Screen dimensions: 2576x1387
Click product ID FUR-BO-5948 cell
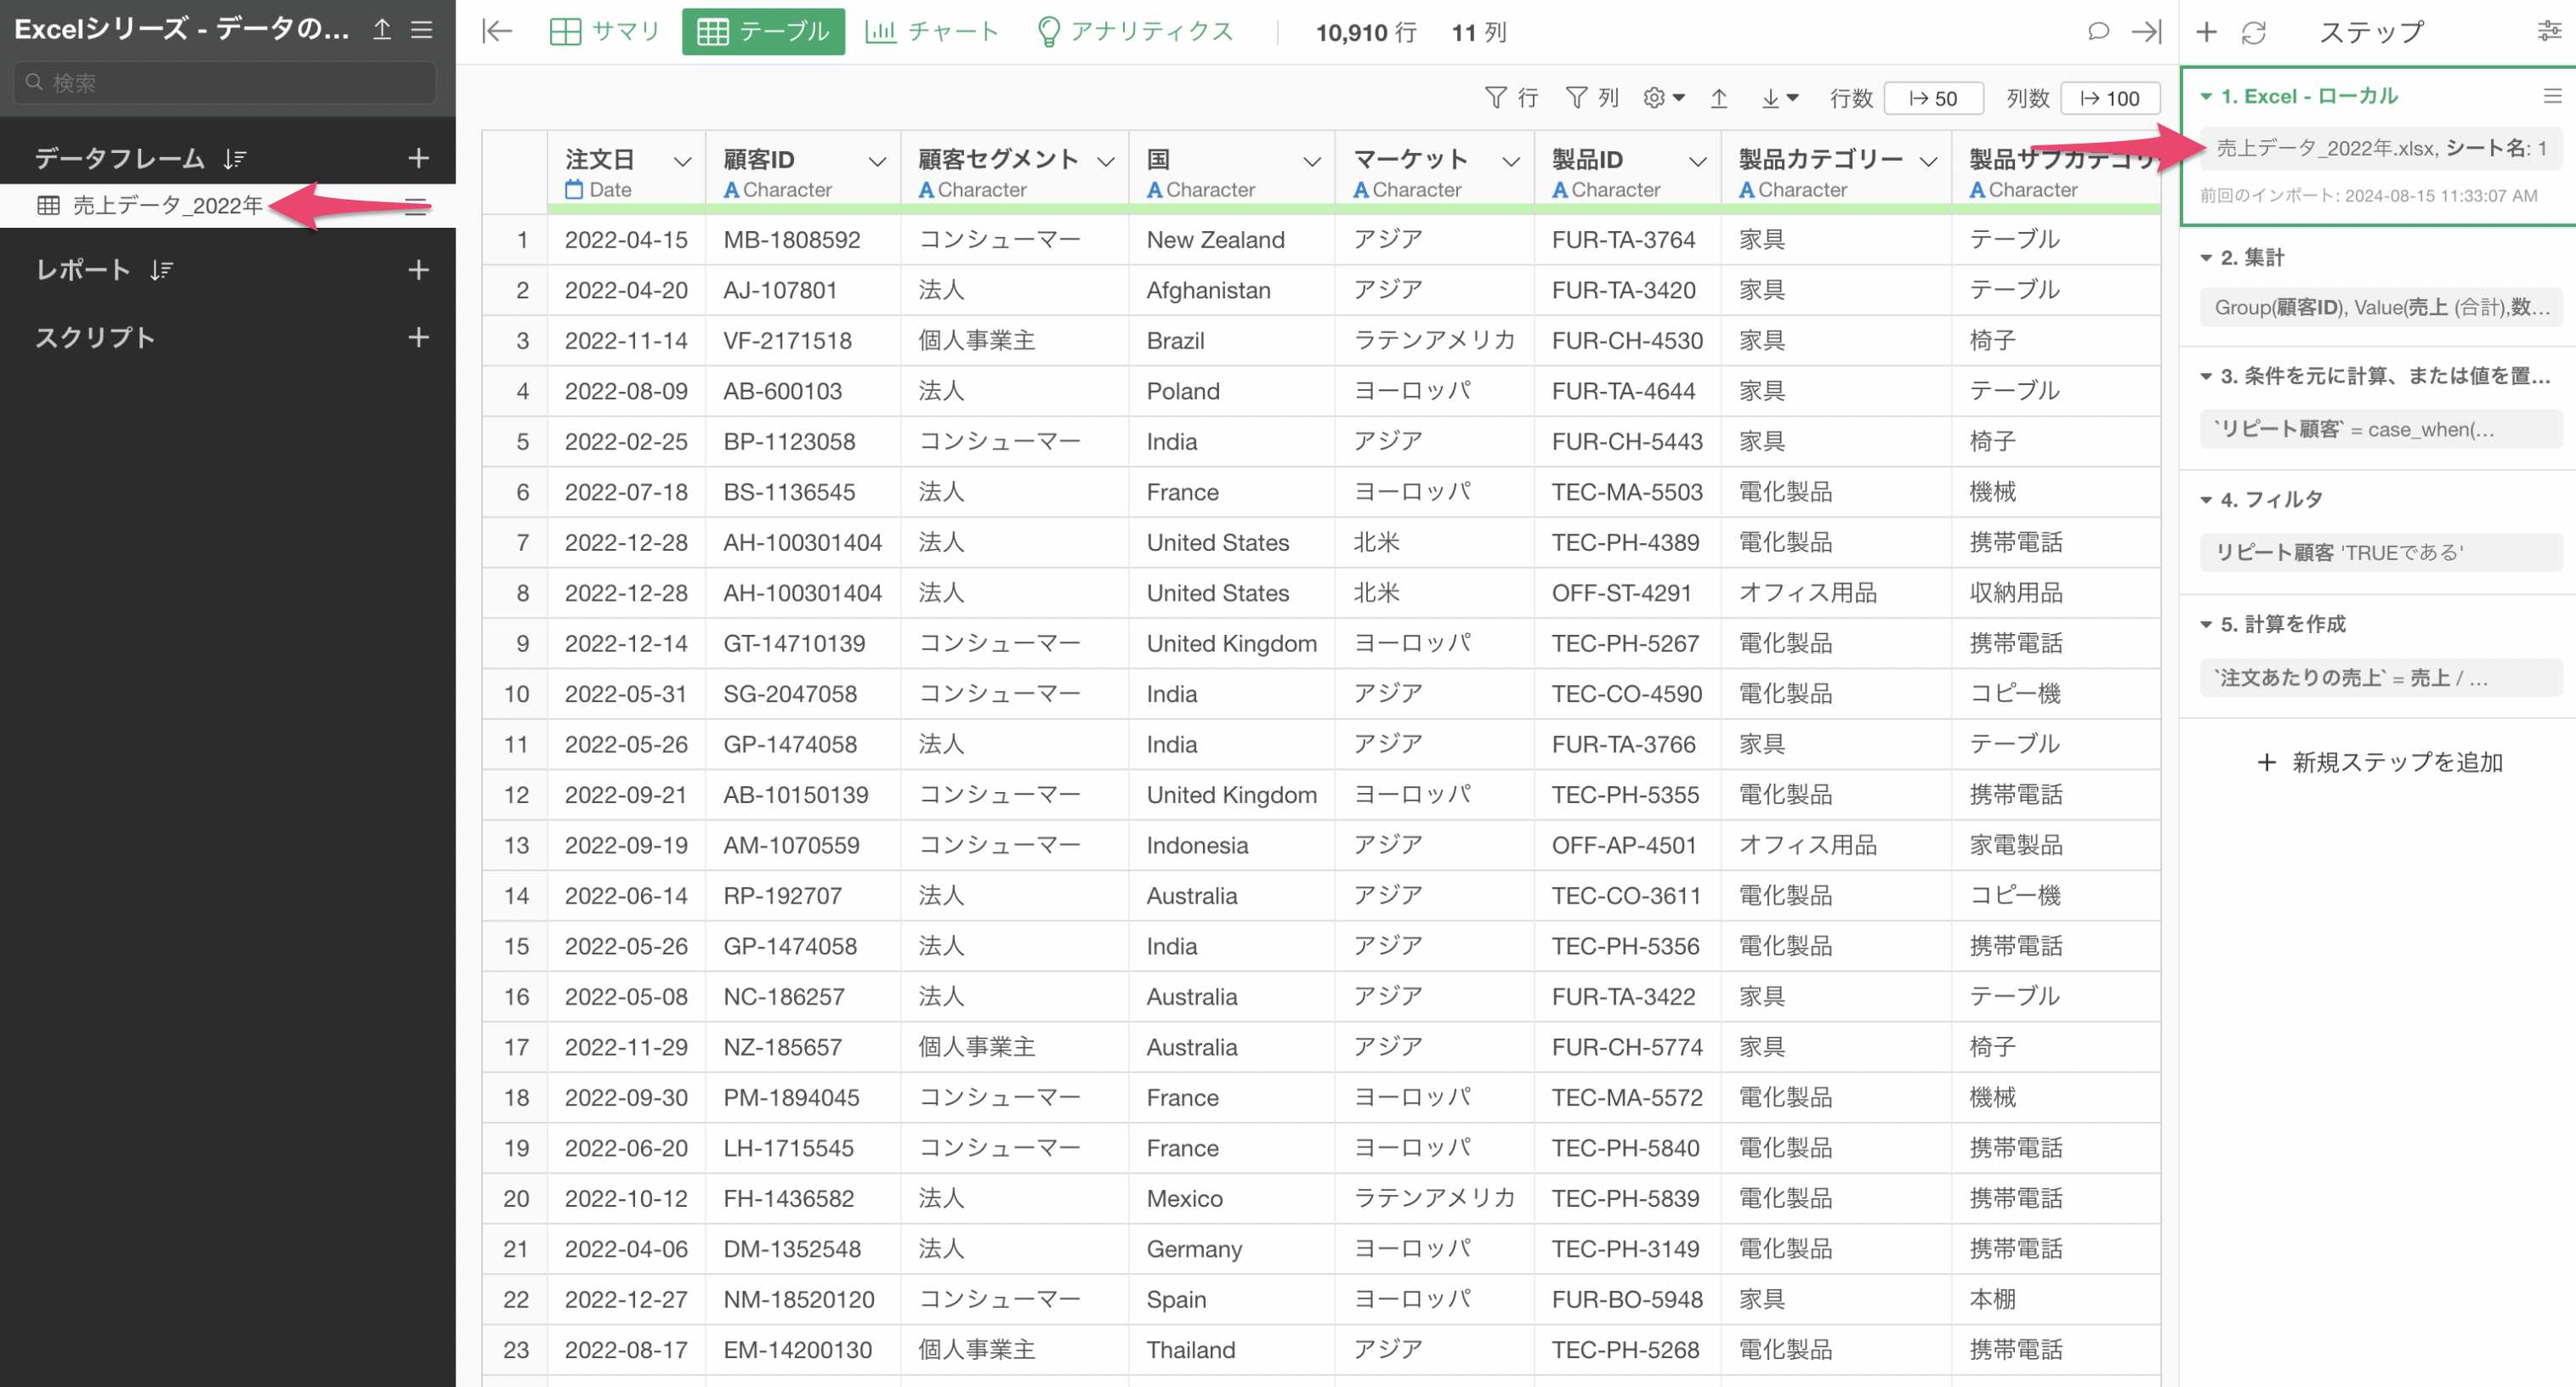[x=1627, y=1300]
